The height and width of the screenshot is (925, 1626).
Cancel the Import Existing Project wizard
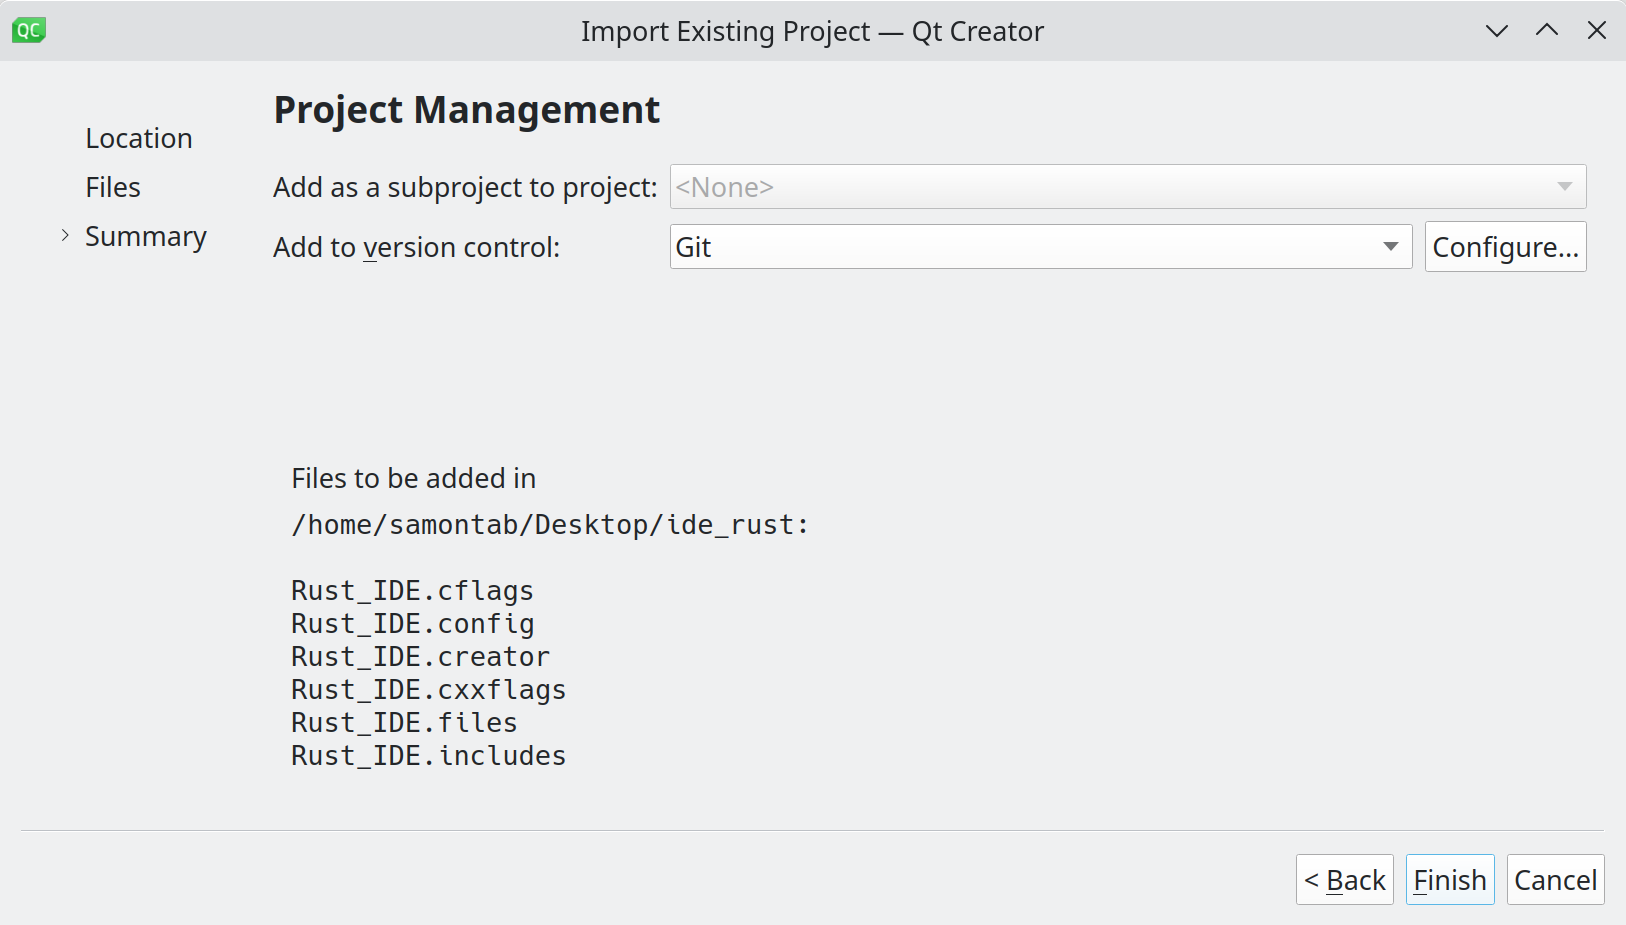(x=1555, y=879)
